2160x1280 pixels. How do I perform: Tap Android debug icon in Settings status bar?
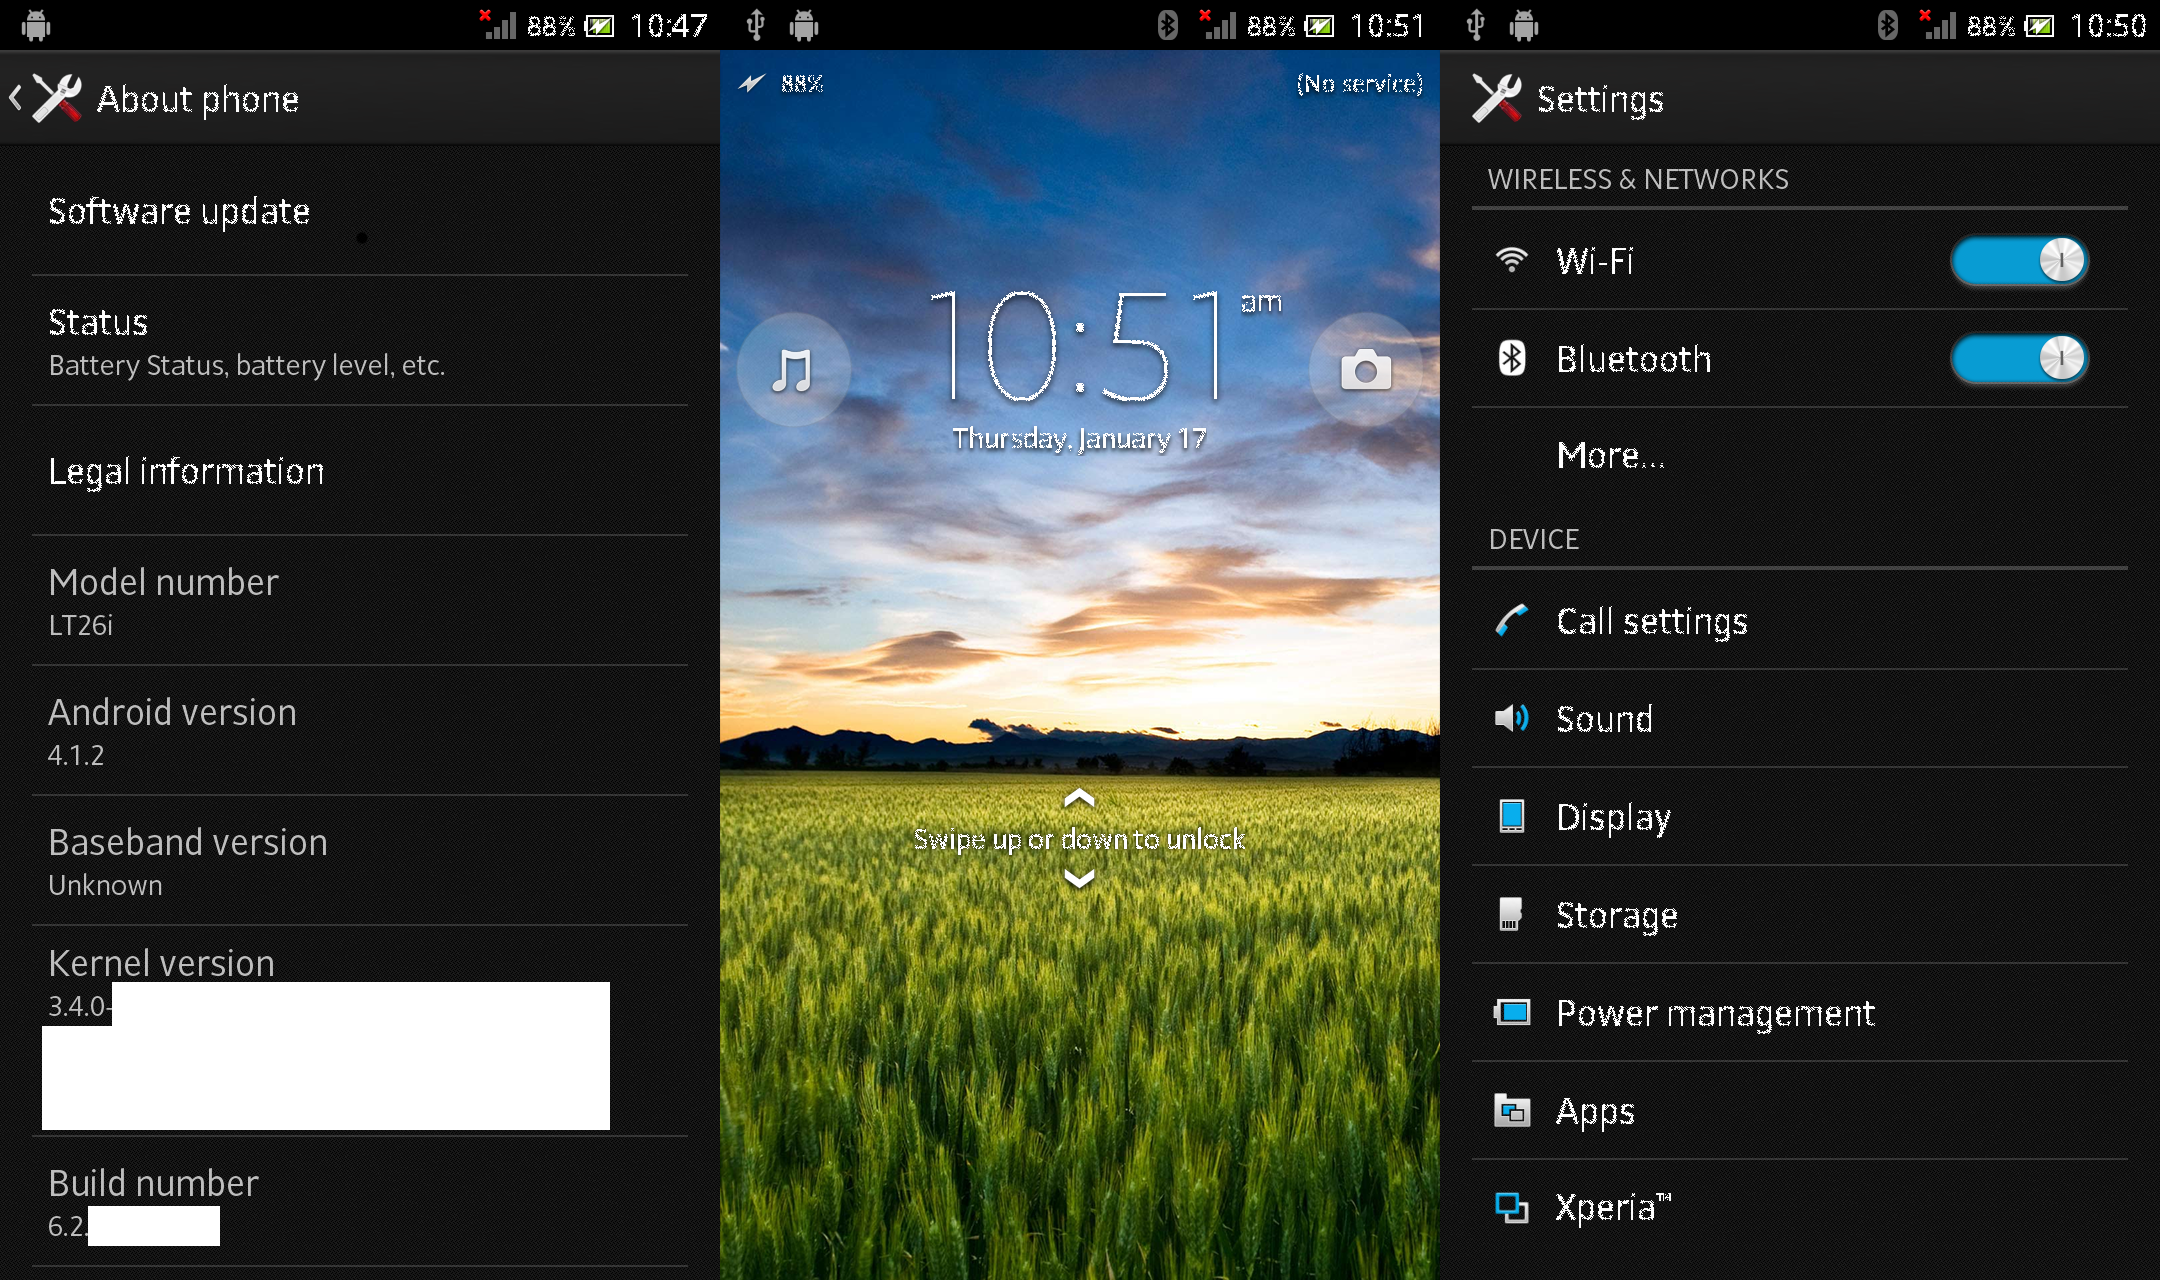tap(1524, 25)
